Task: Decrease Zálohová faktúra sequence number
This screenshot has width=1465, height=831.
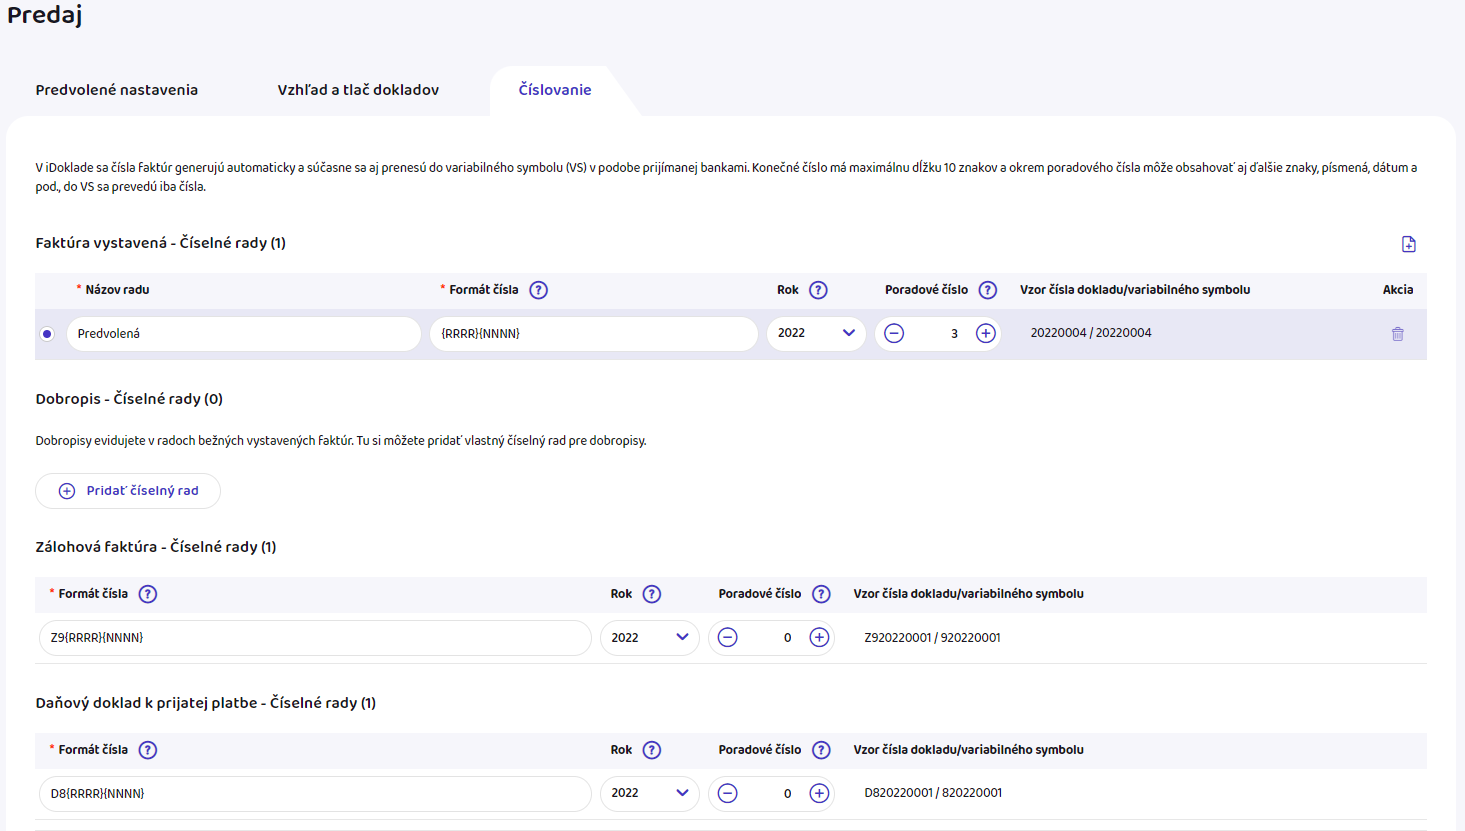Action: (728, 638)
